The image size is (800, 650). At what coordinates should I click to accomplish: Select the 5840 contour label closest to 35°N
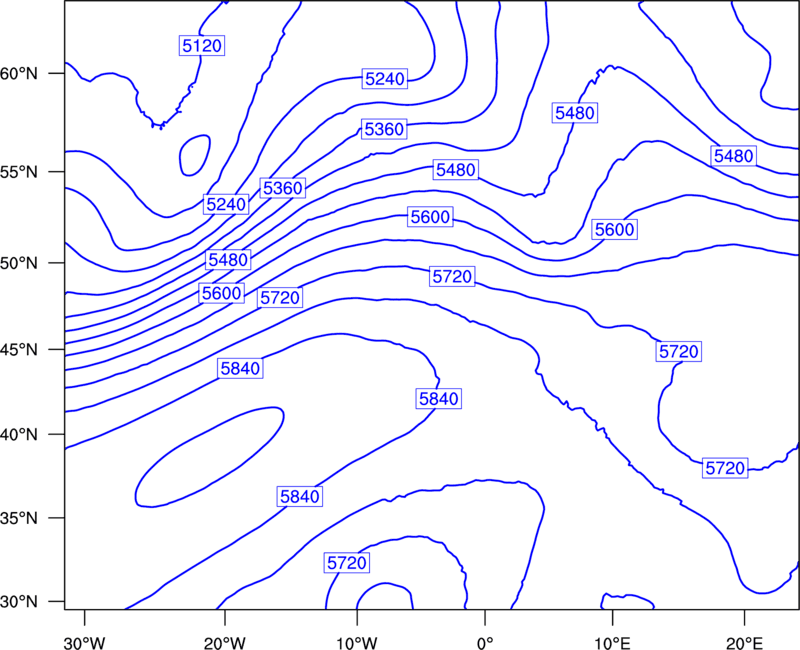[x=300, y=496]
